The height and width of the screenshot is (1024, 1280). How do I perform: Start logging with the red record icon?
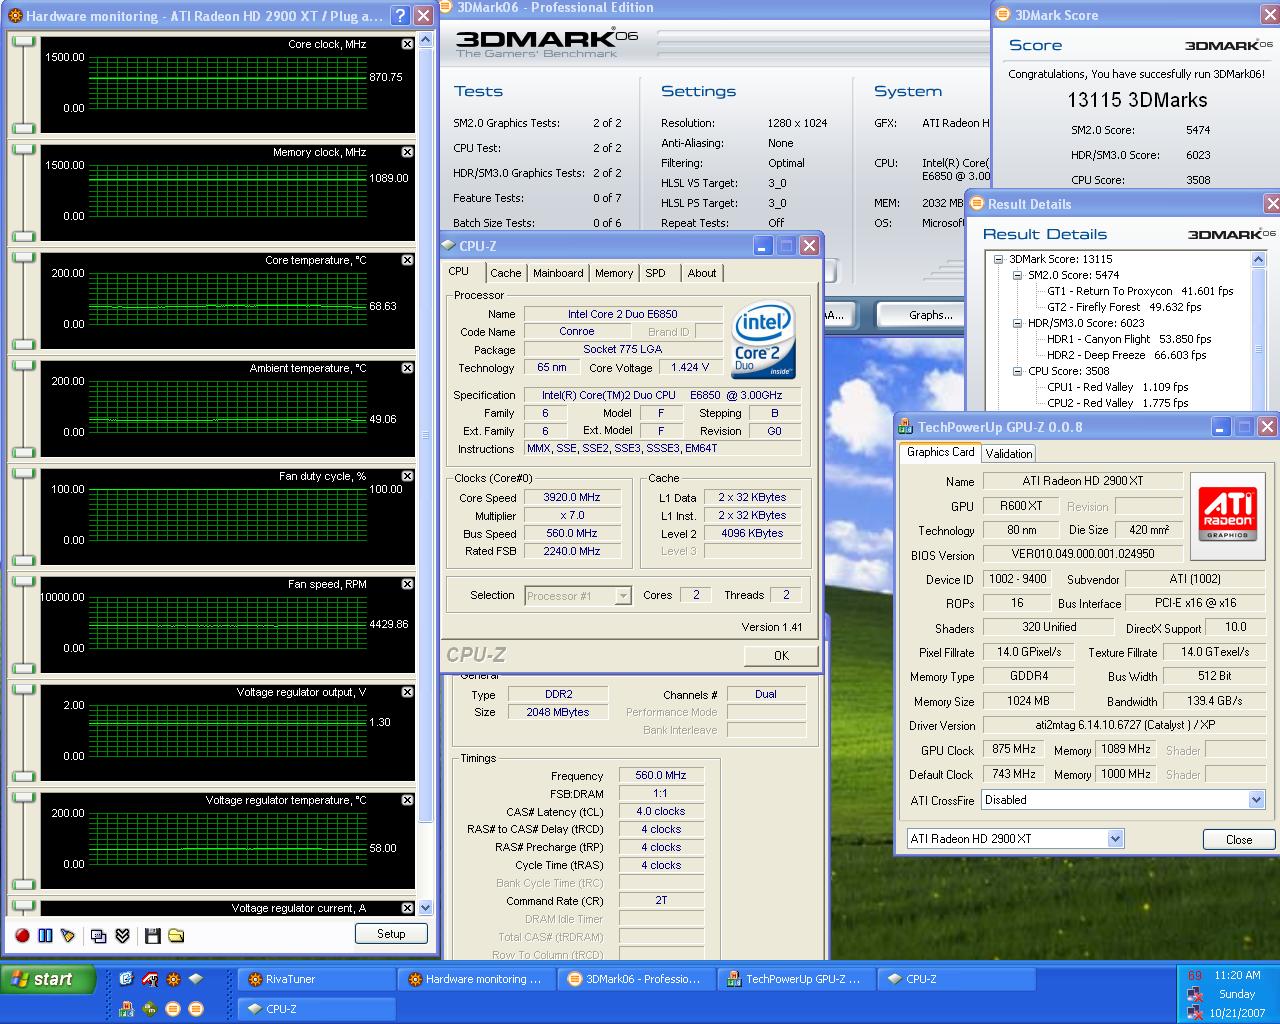click(x=22, y=936)
